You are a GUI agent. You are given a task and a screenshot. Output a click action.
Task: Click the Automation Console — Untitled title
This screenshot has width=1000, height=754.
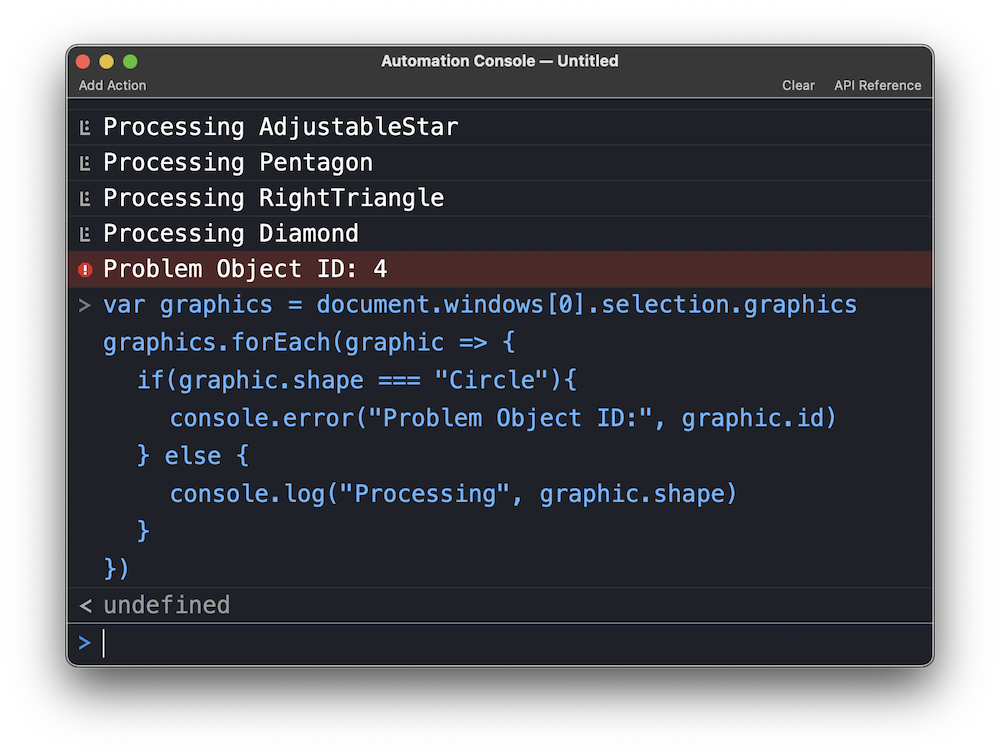pos(499,61)
